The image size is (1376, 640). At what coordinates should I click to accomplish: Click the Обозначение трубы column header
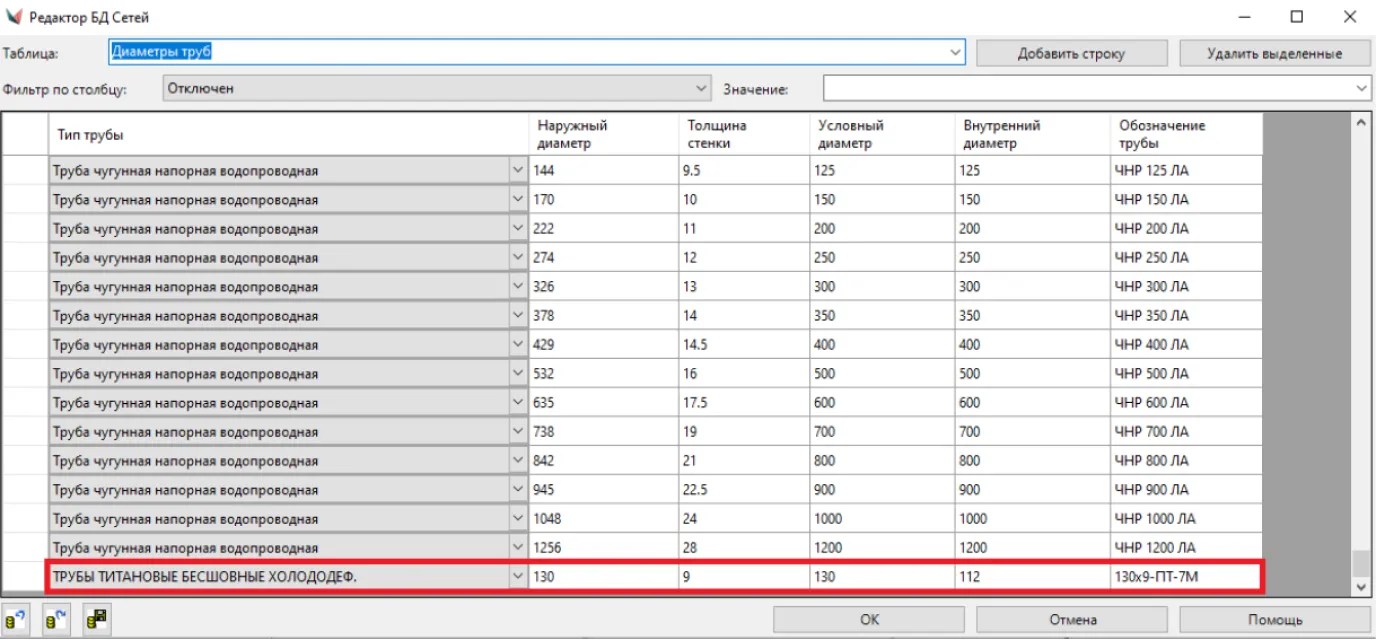click(x=1187, y=135)
